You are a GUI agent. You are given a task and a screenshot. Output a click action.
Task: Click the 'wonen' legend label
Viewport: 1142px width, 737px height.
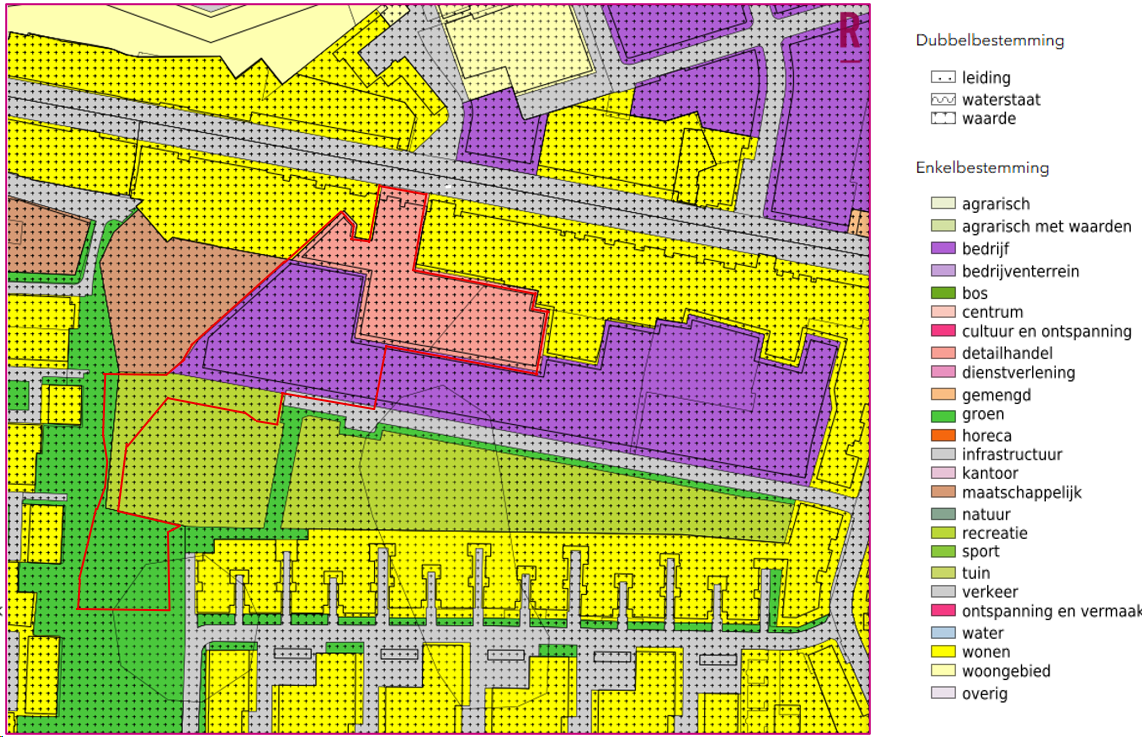[986, 652]
